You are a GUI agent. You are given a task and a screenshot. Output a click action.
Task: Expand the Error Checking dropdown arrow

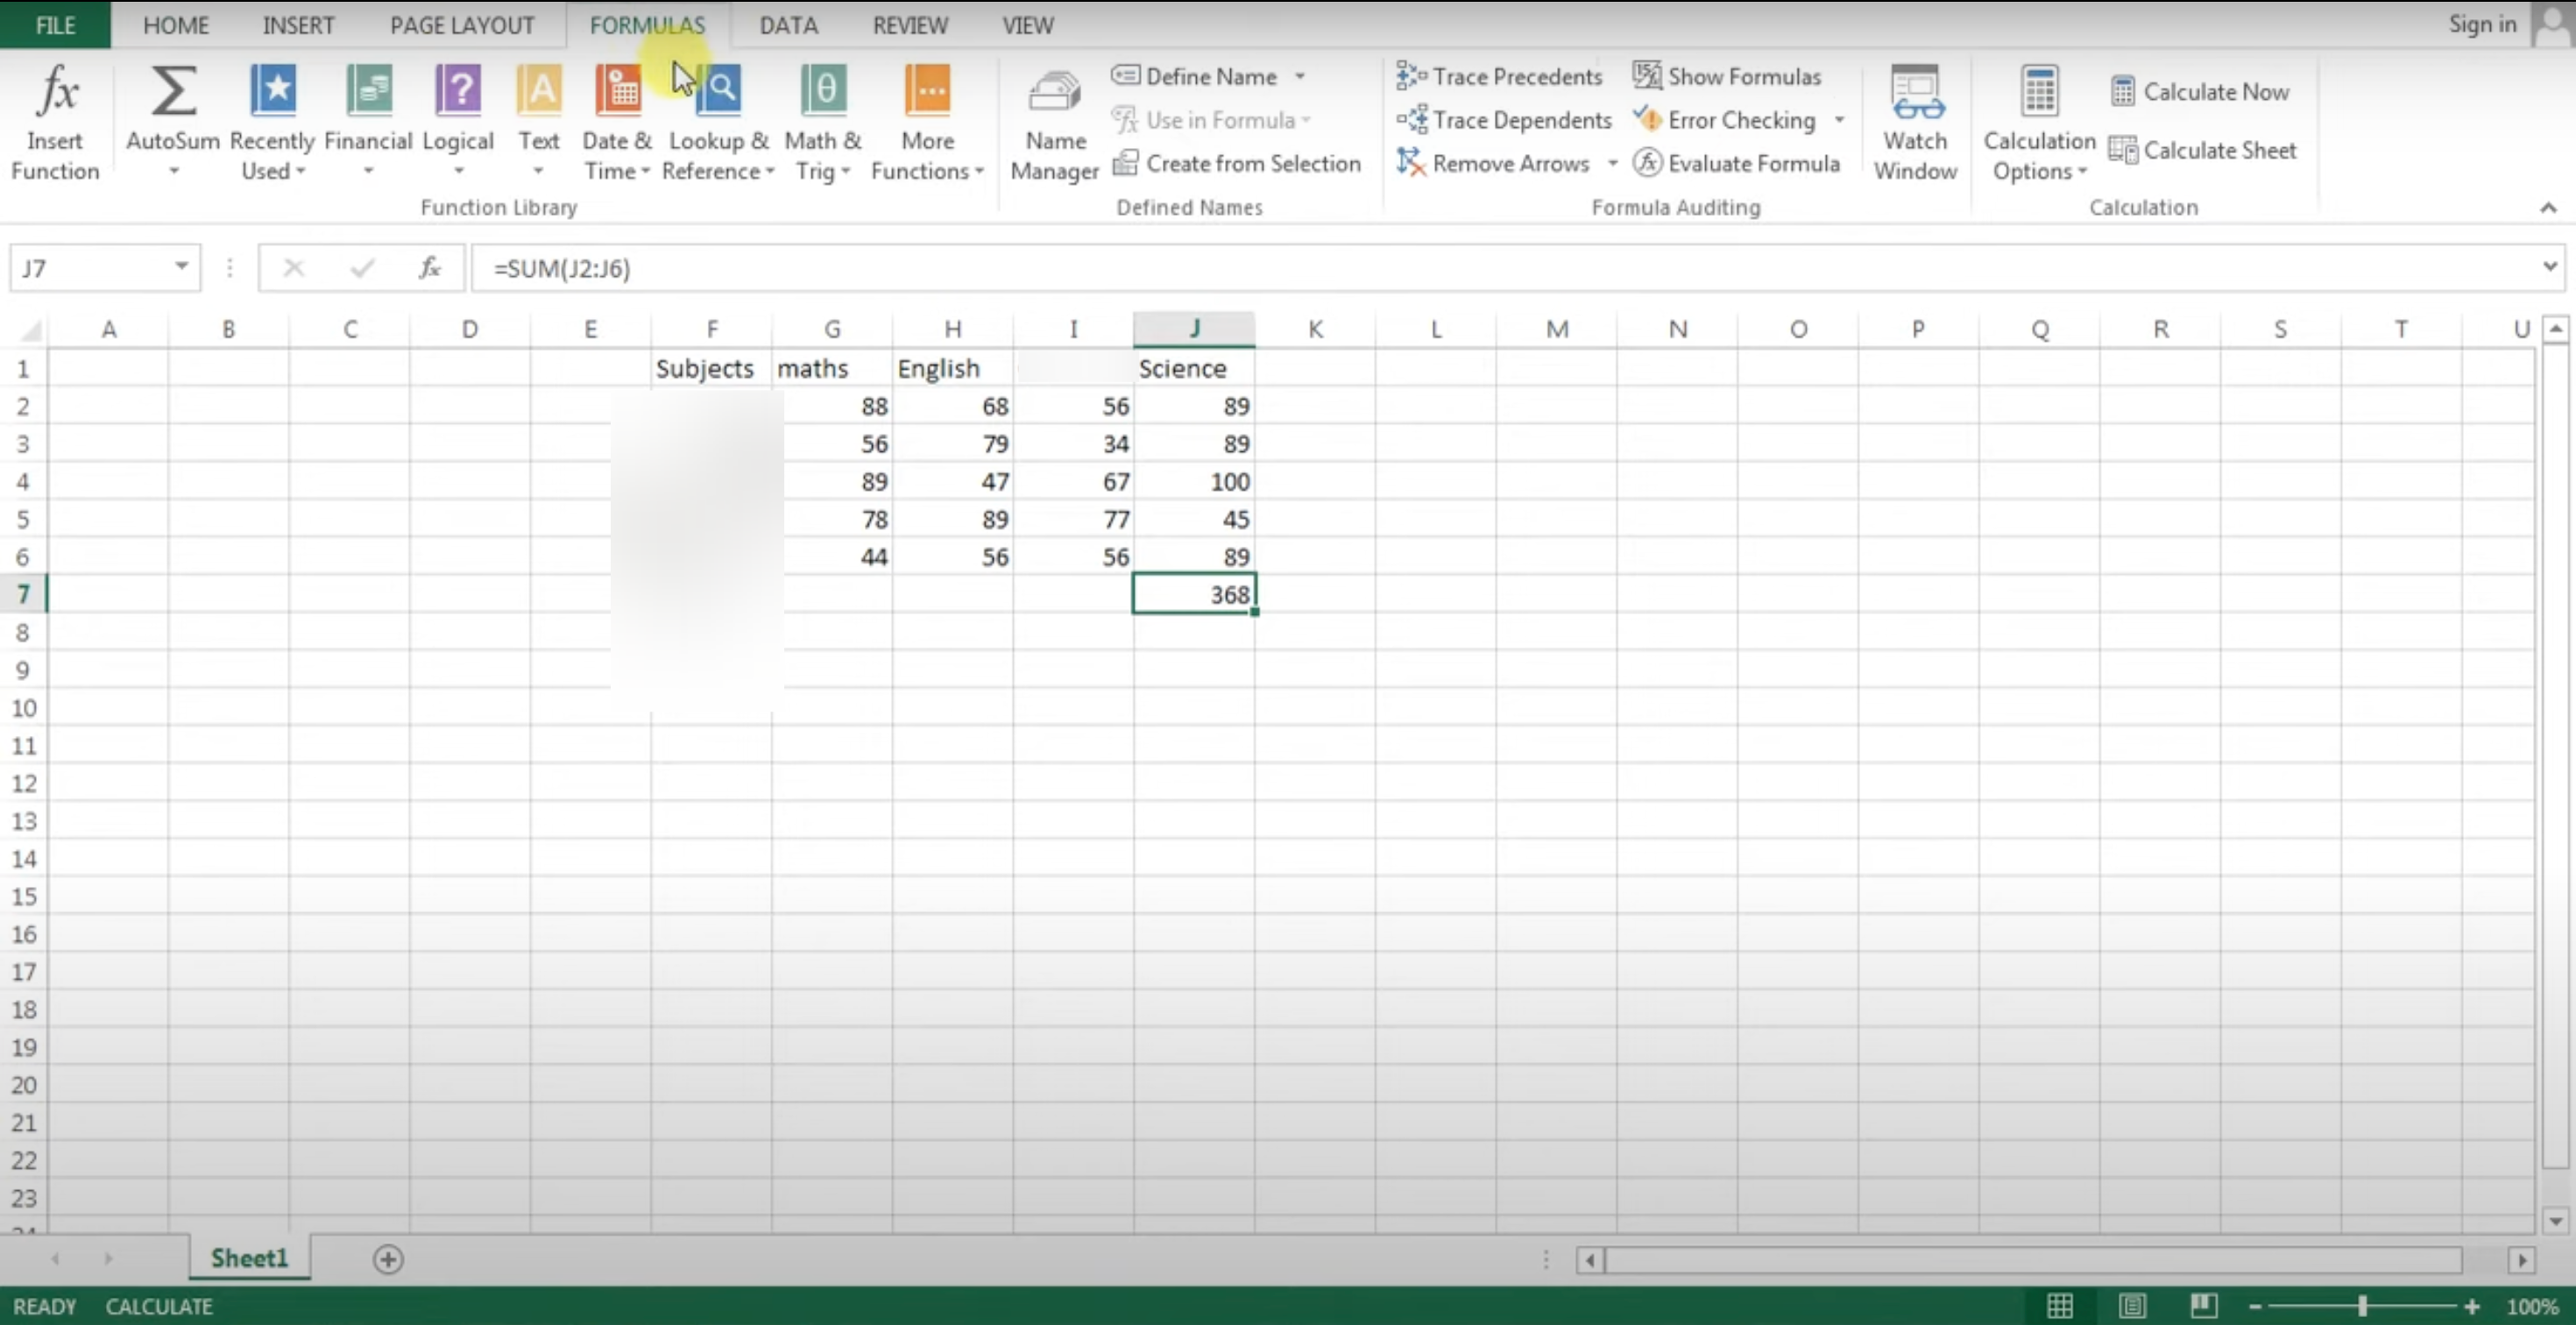click(x=1839, y=120)
